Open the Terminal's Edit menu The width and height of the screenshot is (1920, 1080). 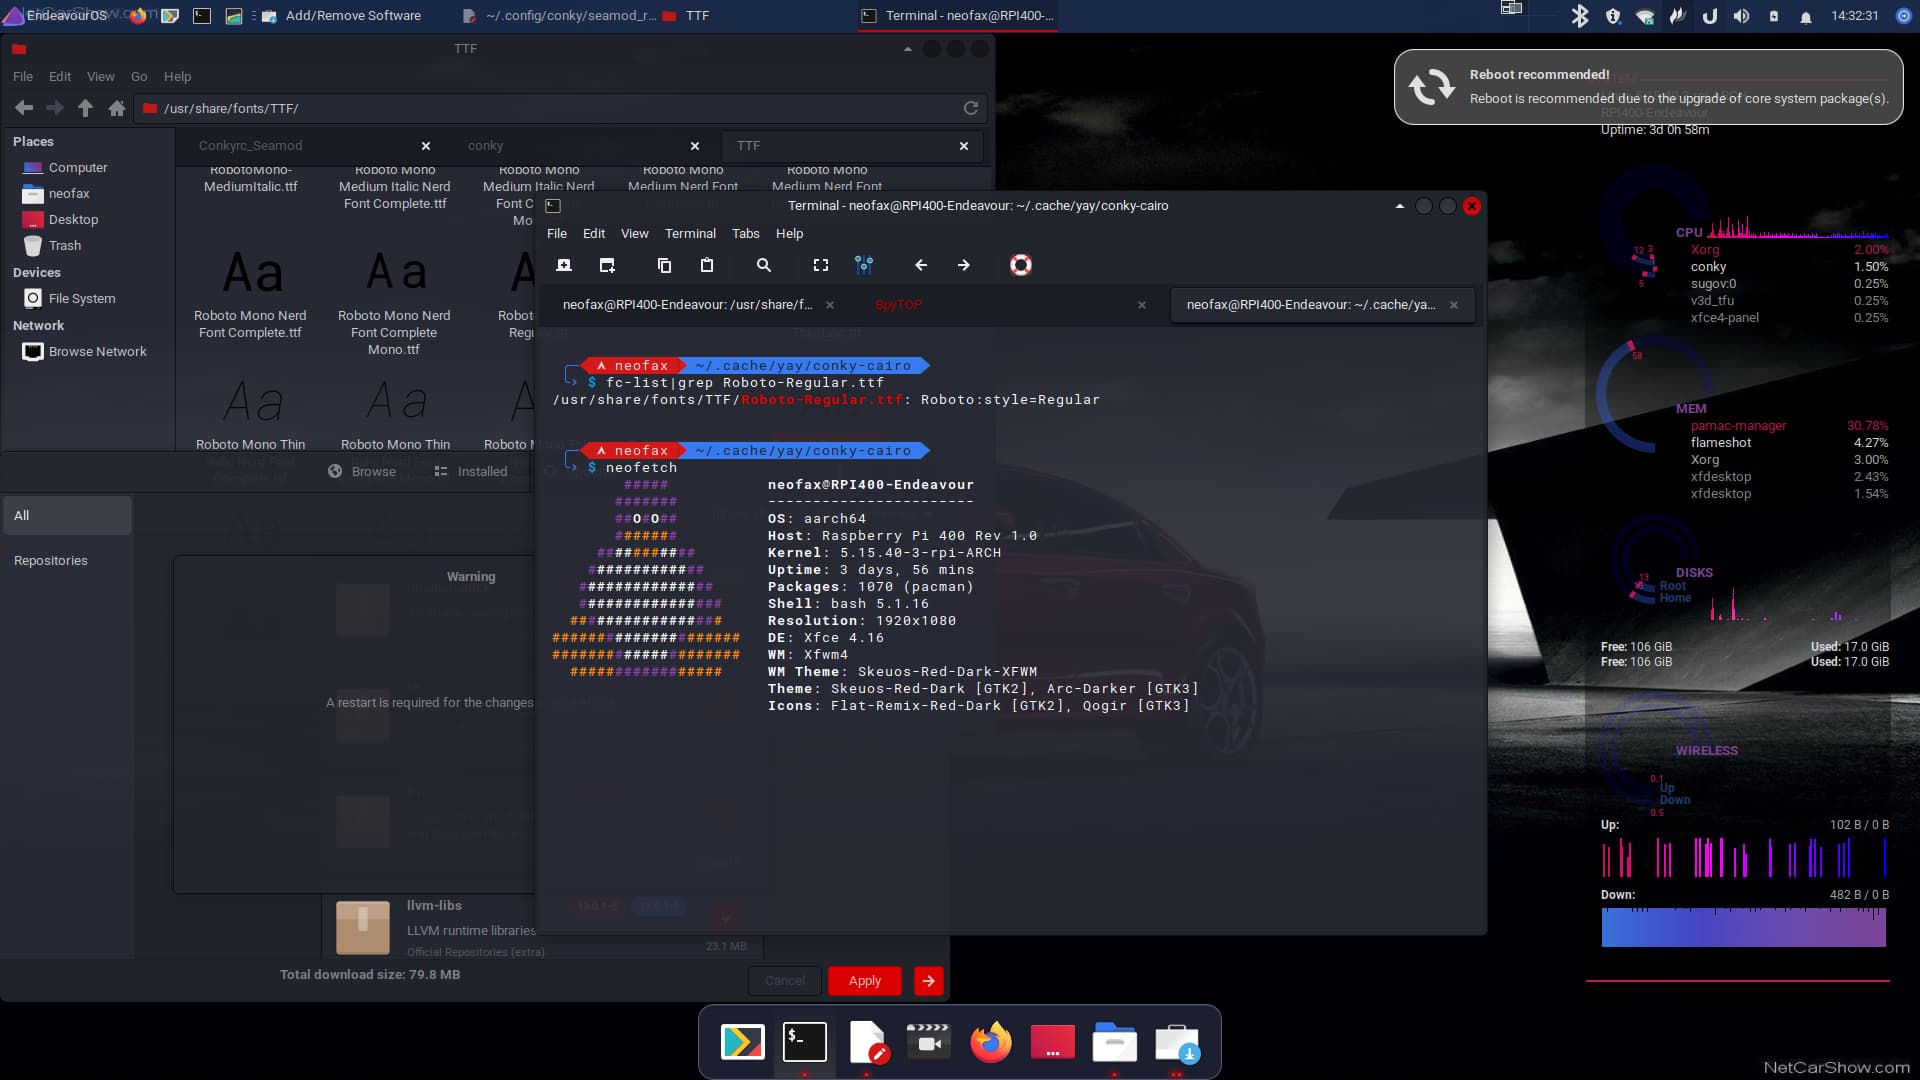click(594, 234)
